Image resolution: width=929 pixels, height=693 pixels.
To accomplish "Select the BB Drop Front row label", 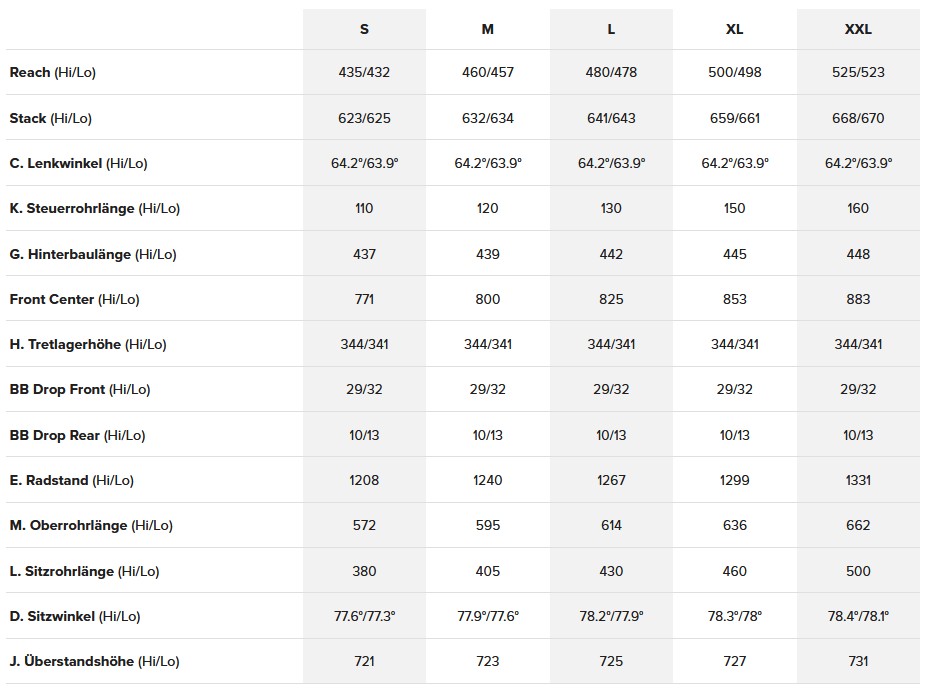I will (x=80, y=389).
